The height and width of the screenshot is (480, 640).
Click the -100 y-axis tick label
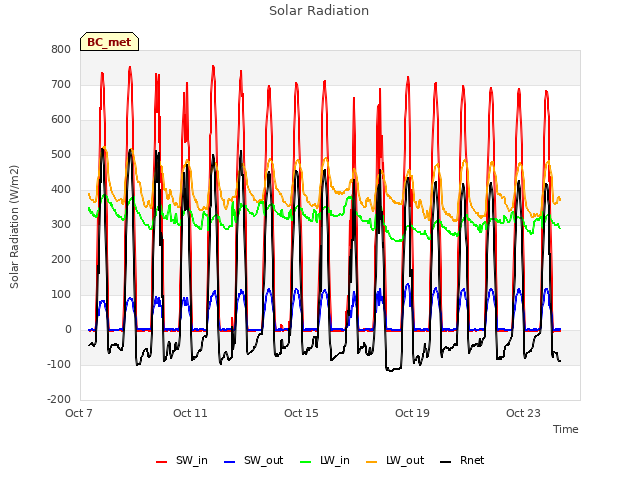(59, 364)
